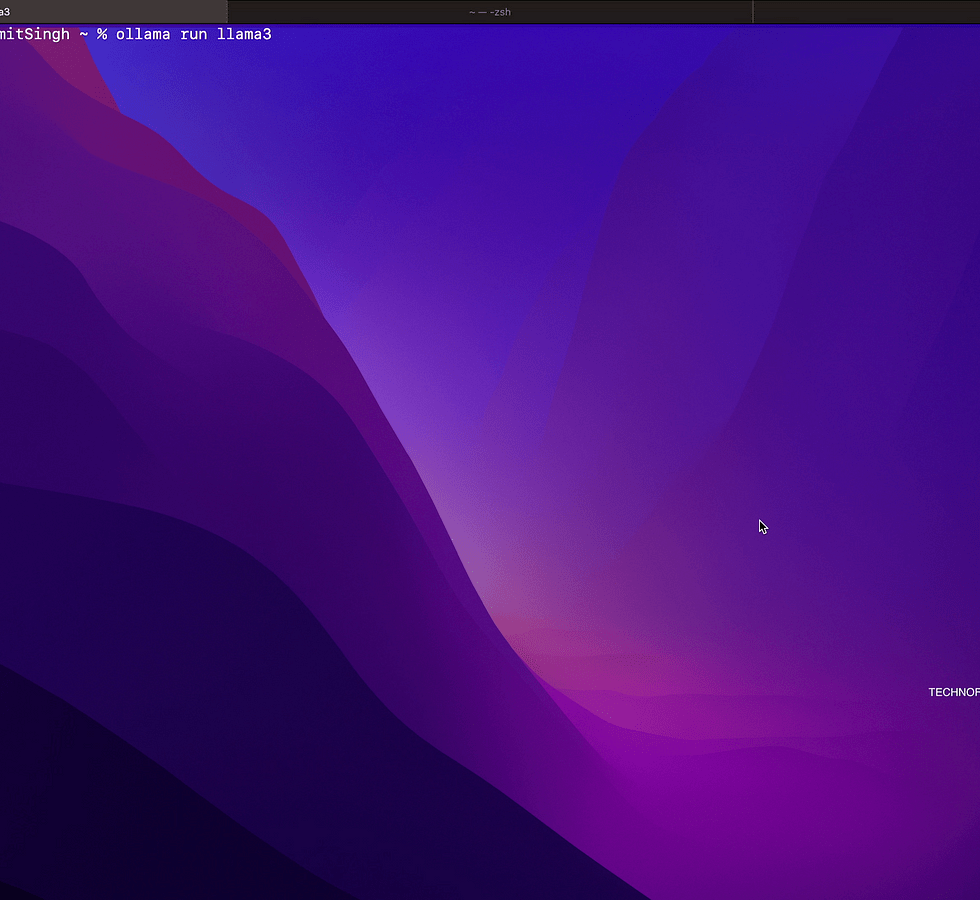The width and height of the screenshot is (980, 900).
Task: Click "-zsh" in the middle tab title
Action: pyautogui.click(x=499, y=11)
